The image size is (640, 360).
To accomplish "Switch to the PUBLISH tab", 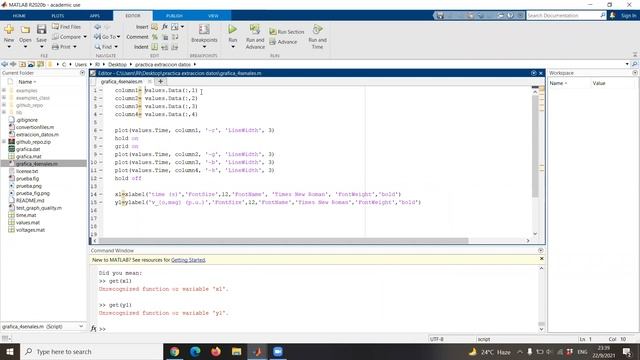I will point(174,16).
